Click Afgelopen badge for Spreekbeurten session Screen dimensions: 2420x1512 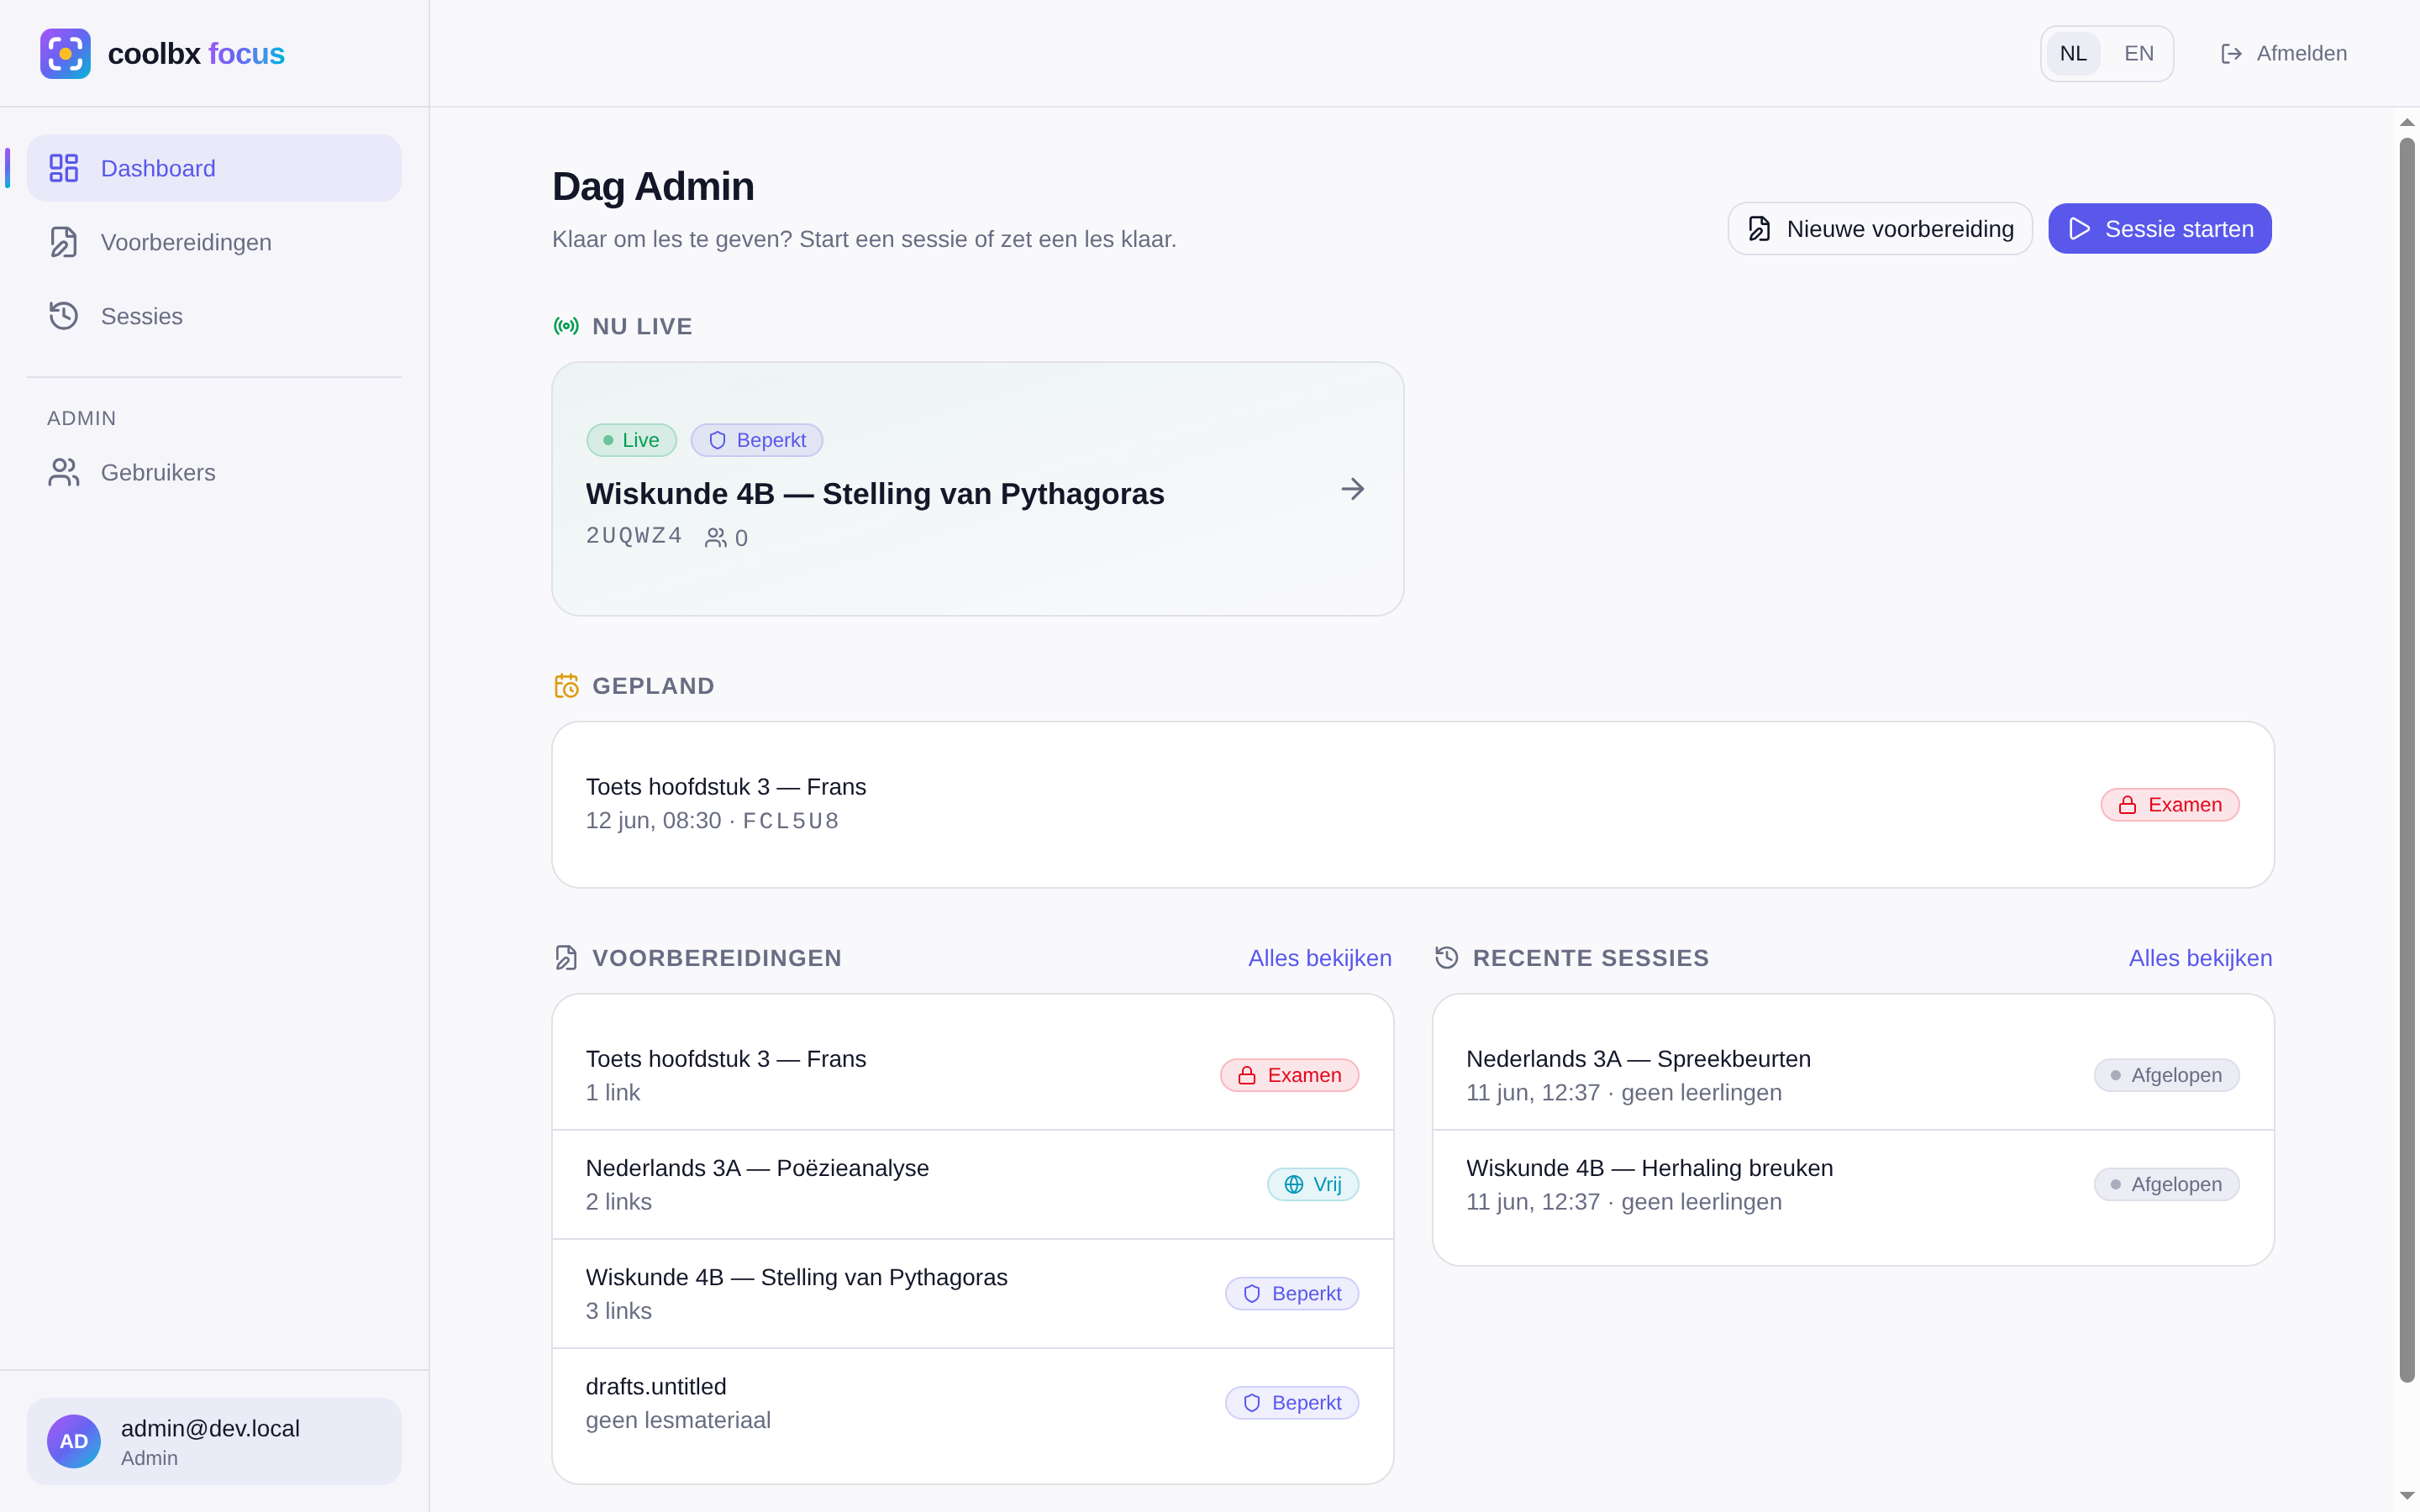[x=2167, y=1075]
